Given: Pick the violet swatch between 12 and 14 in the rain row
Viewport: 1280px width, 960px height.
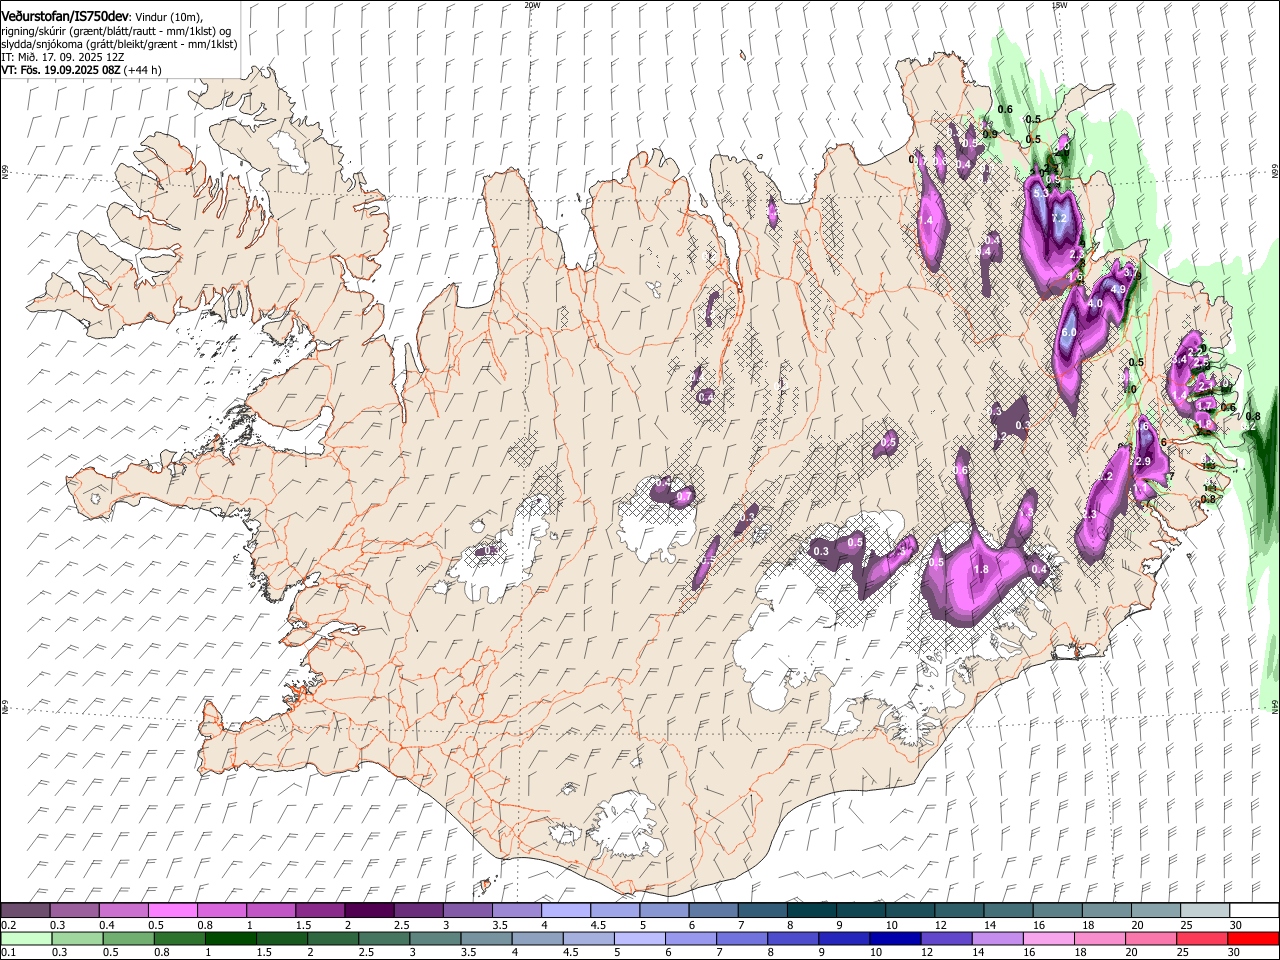Looking at the screenshot, I should tap(945, 939).
